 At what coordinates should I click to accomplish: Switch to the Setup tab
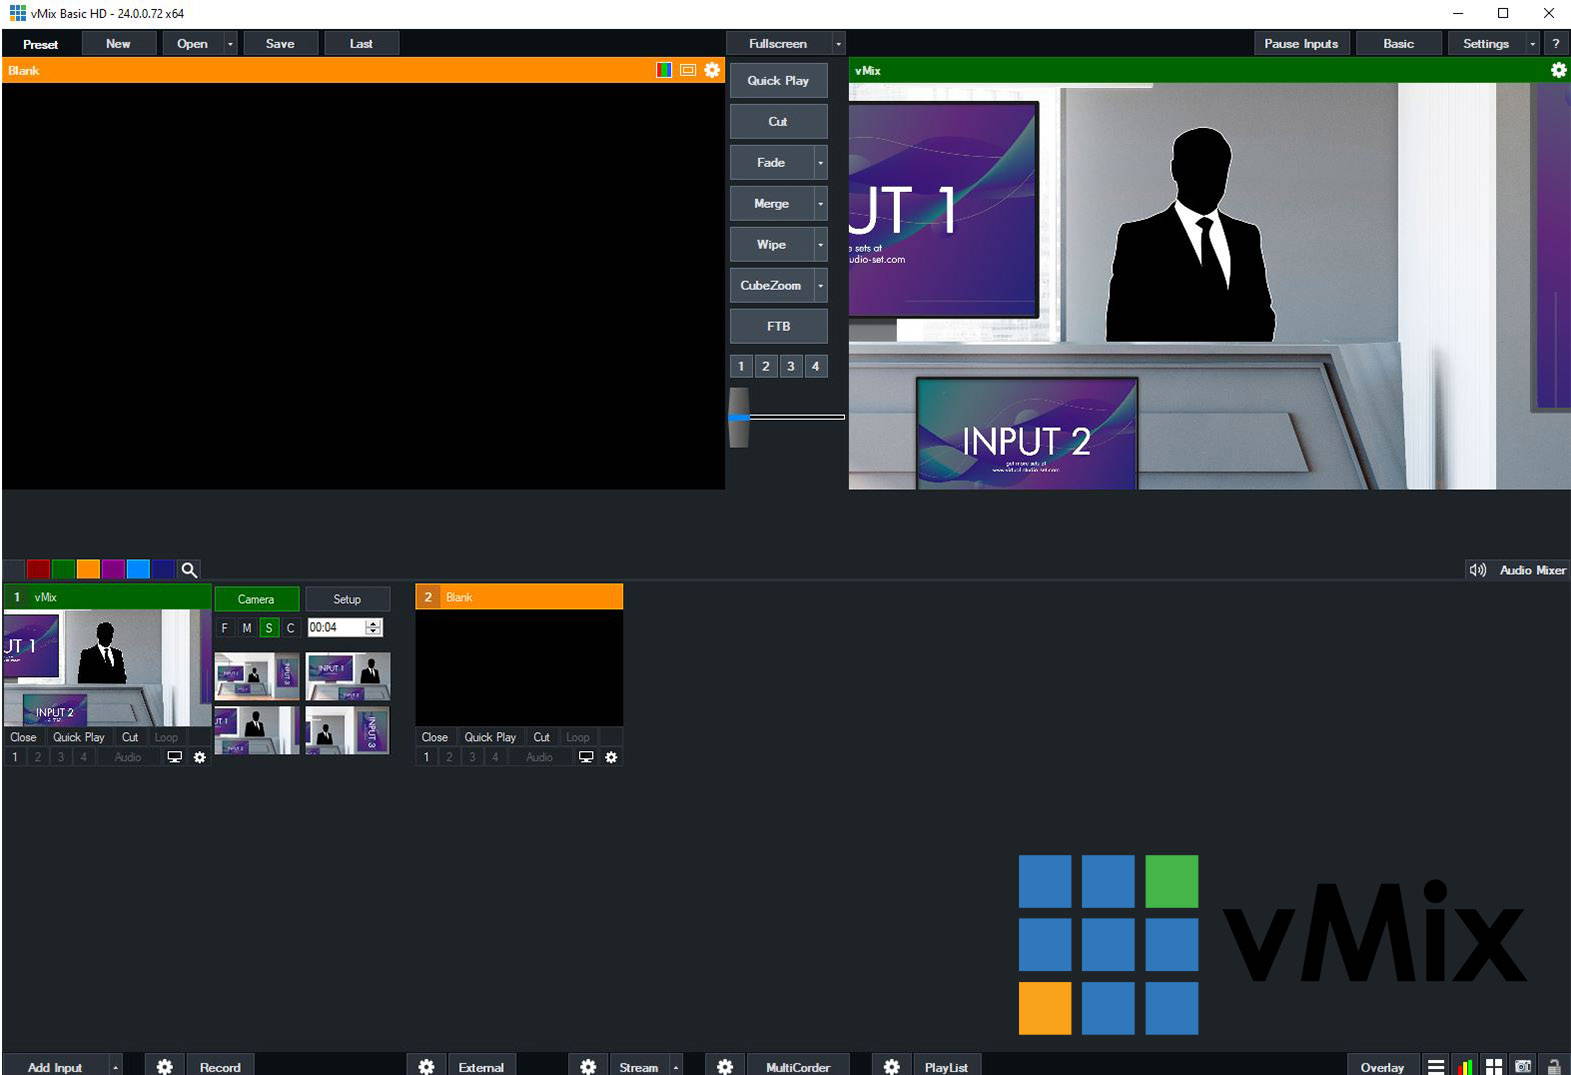pyautogui.click(x=347, y=599)
